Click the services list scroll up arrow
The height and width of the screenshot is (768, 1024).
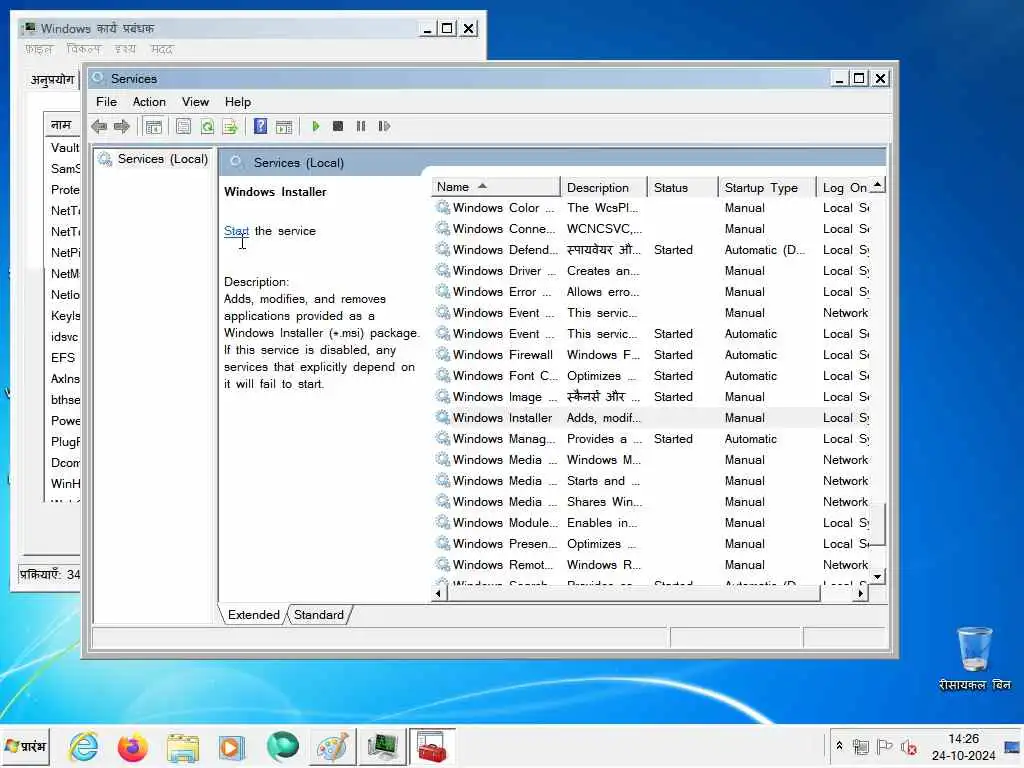878,185
